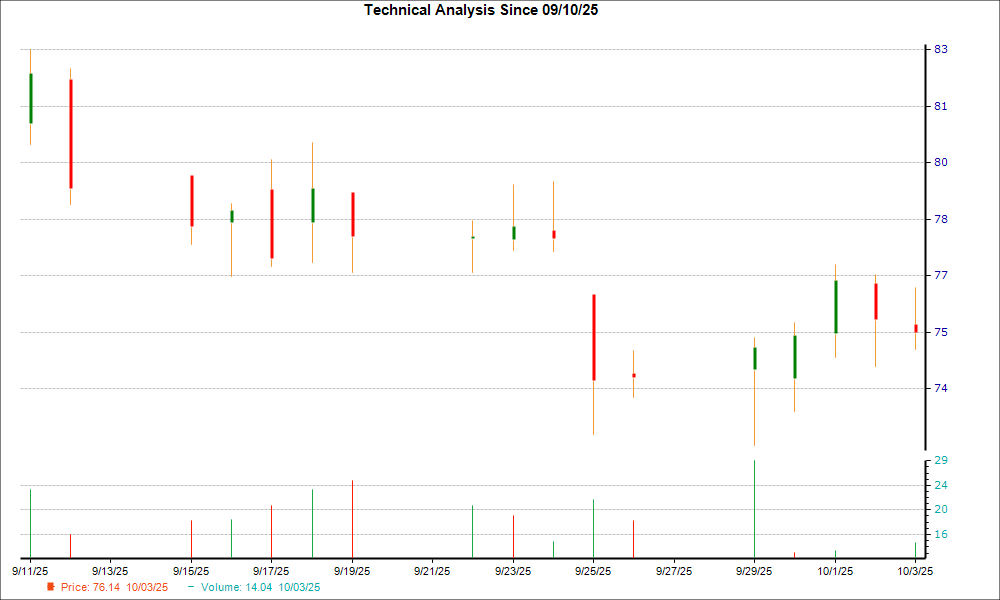The width and height of the screenshot is (1000, 600).
Task: Click the red volume bar on 9/19/25
Action: point(352,518)
